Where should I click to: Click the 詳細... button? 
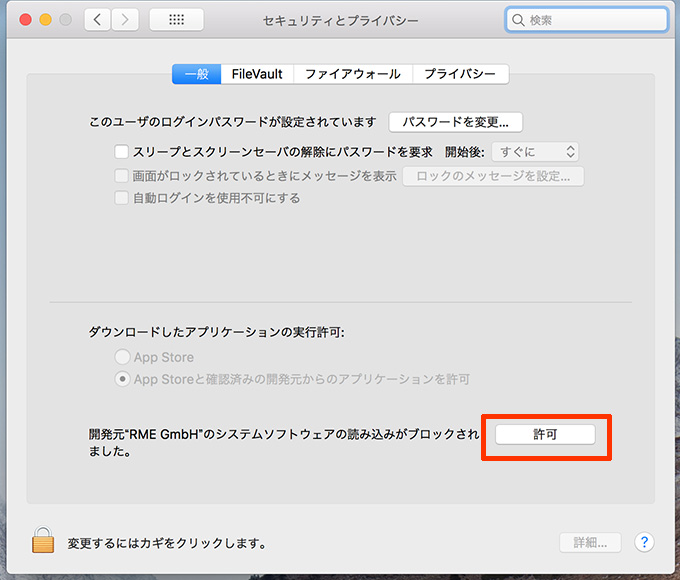tap(590, 542)
